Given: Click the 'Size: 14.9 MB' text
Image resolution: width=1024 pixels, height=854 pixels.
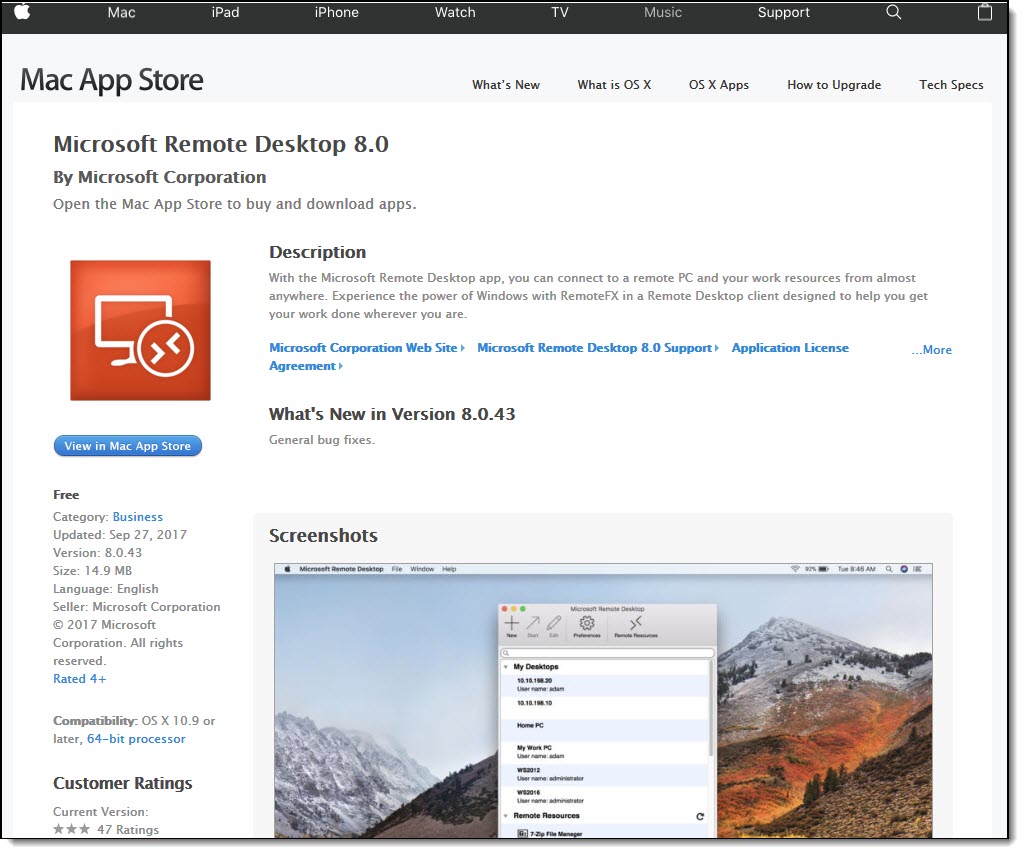Looking at the screenshot, I should tap(92, 571).
